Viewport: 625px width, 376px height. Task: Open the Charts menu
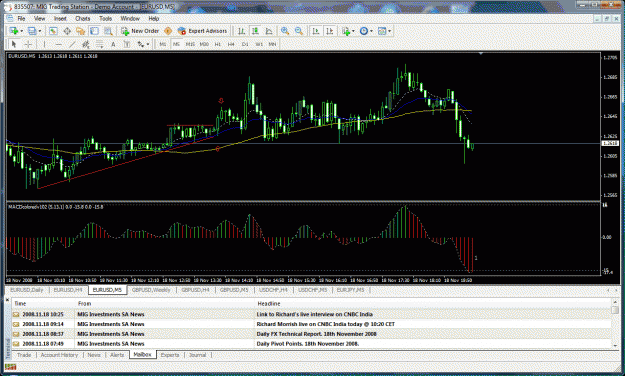tap(83, 19)
